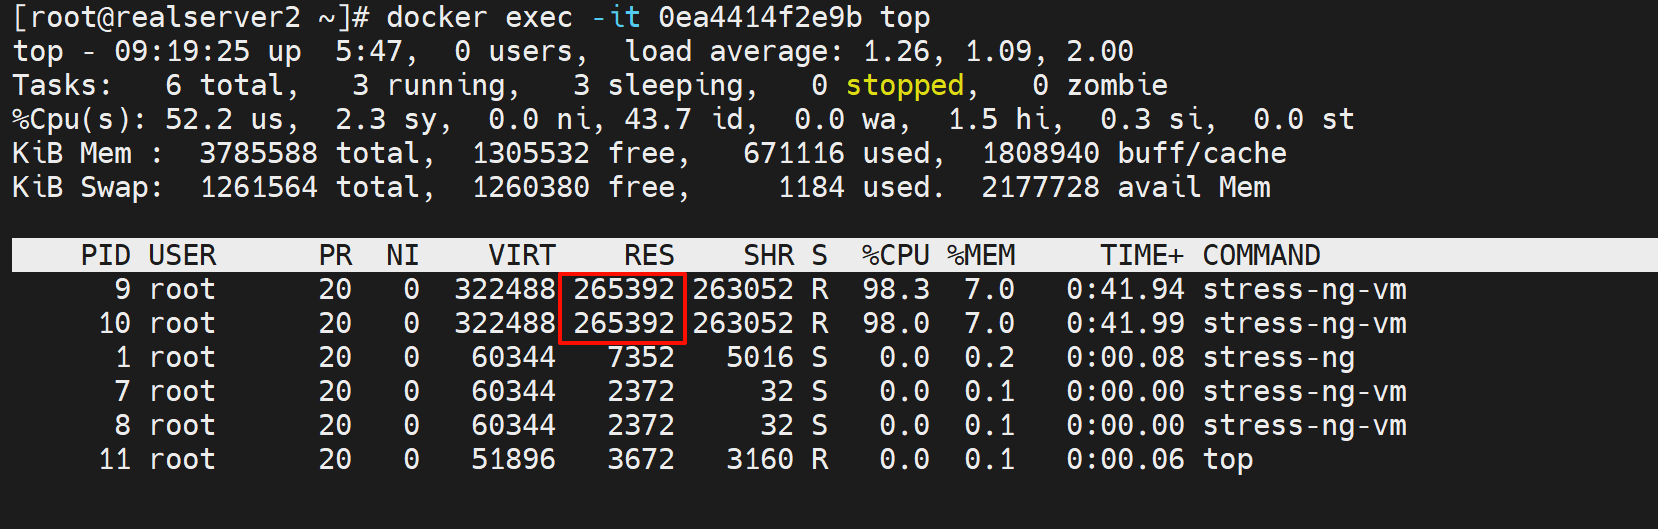Image resolution: width=1658 pixels, height=529 pixels.
Task: Click the RES column header
Action: coord(649,255)
